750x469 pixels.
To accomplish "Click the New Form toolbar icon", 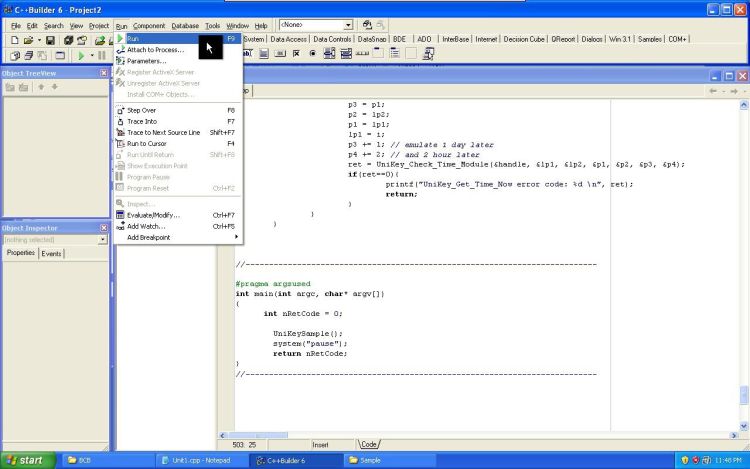I will pos(60,56).
